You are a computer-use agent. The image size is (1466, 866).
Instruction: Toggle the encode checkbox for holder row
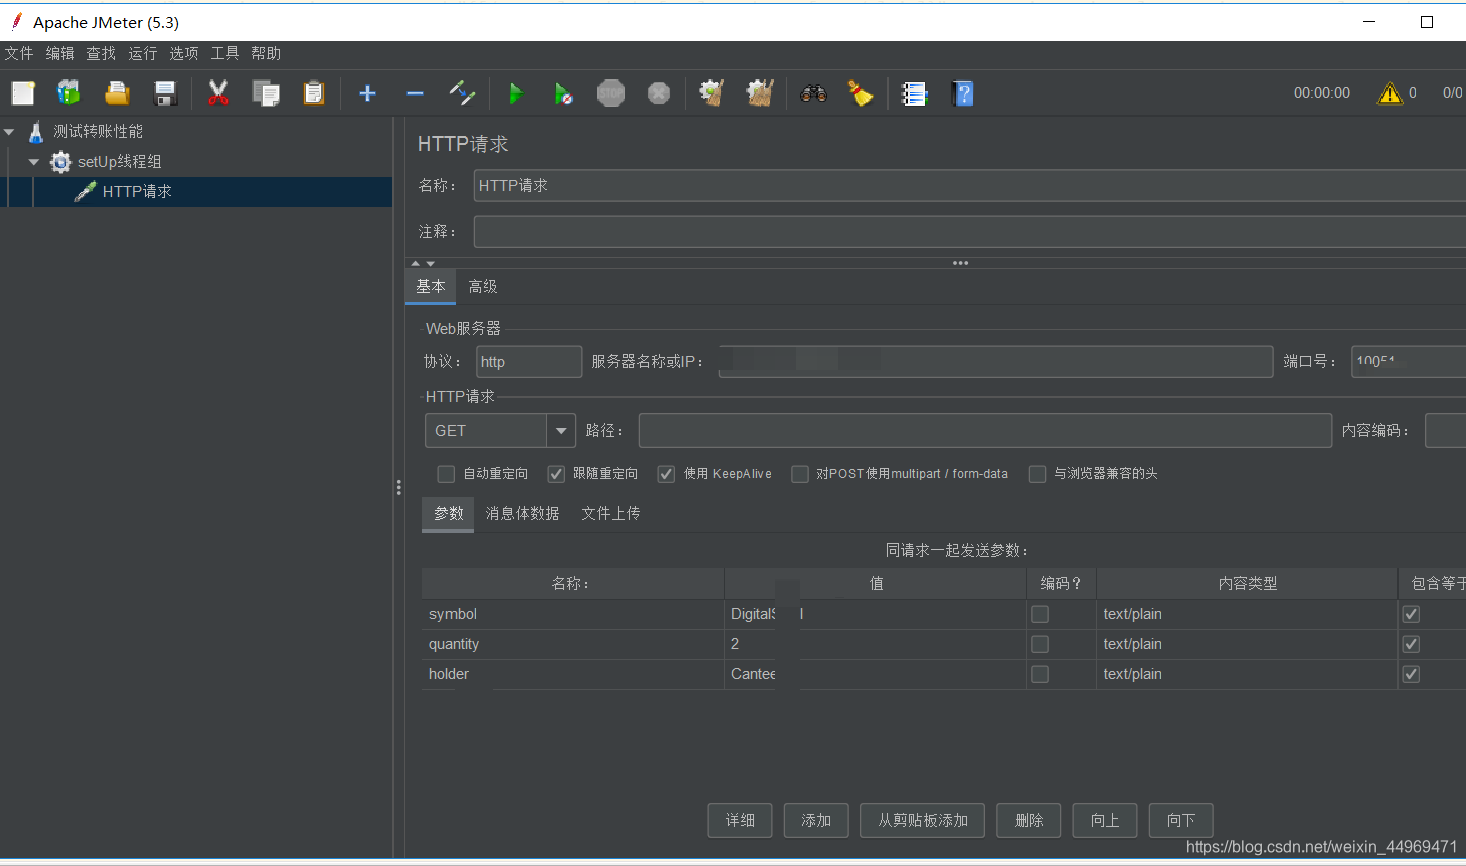click(x=1040, y=674)
